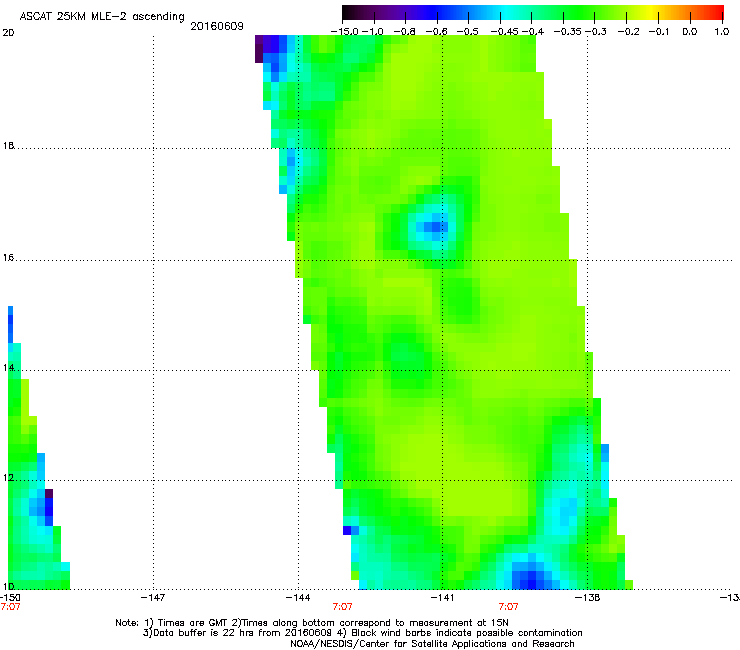Click the longitude label -144
Image resolution: width=740 pixels, height=650 pixels.
298,598
